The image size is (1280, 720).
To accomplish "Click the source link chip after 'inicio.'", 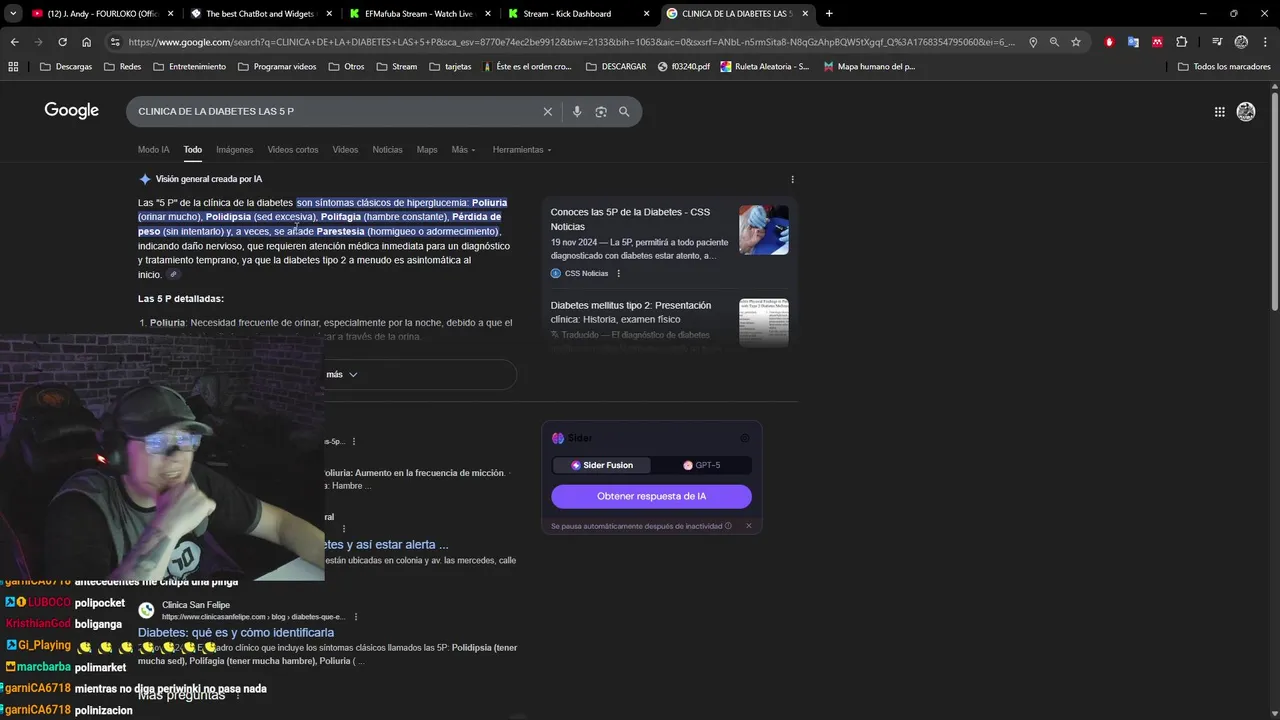I will (x=173, y=275).
